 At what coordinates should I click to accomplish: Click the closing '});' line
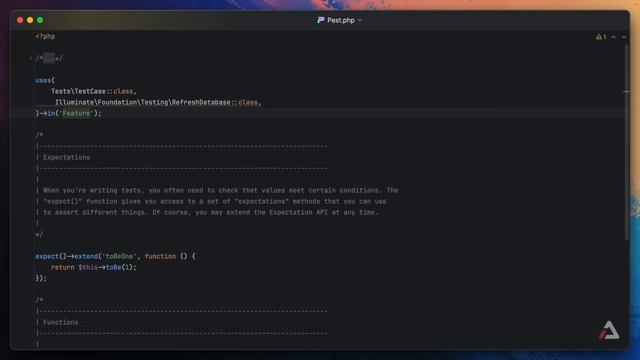click(41, 278)
